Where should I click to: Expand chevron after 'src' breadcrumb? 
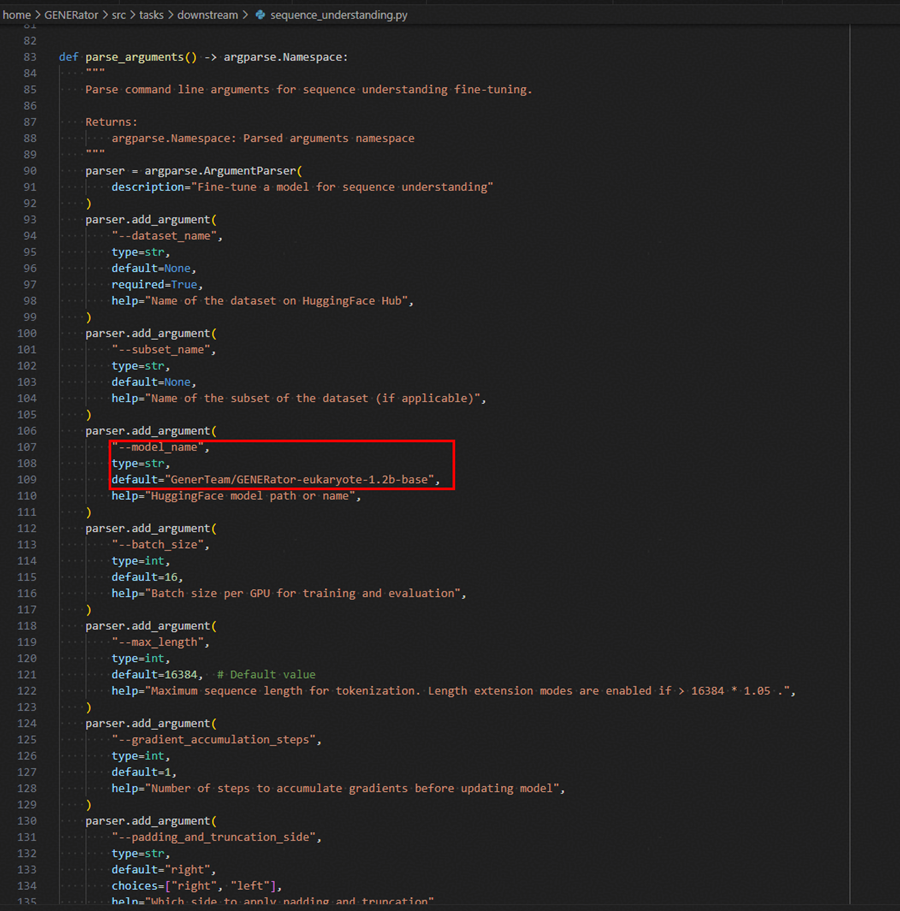point(132,15)
